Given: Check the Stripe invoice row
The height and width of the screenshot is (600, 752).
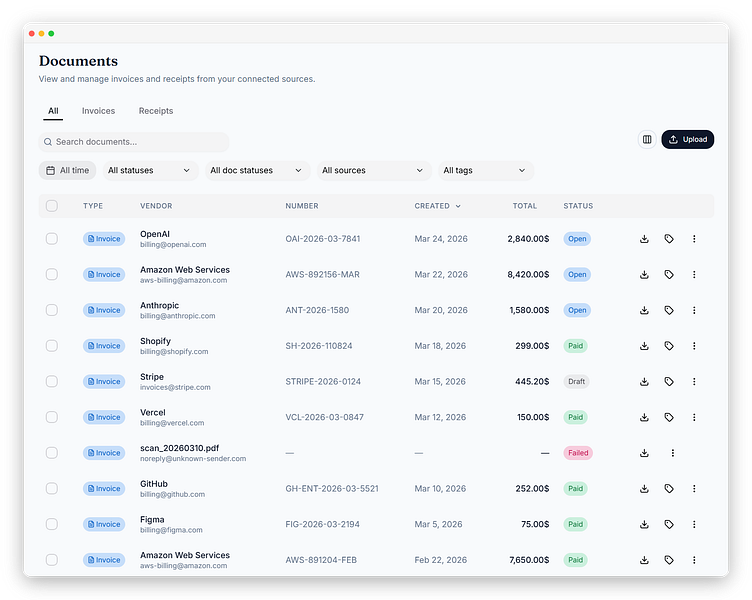Looking at the screenshot, I should (52, 382).
